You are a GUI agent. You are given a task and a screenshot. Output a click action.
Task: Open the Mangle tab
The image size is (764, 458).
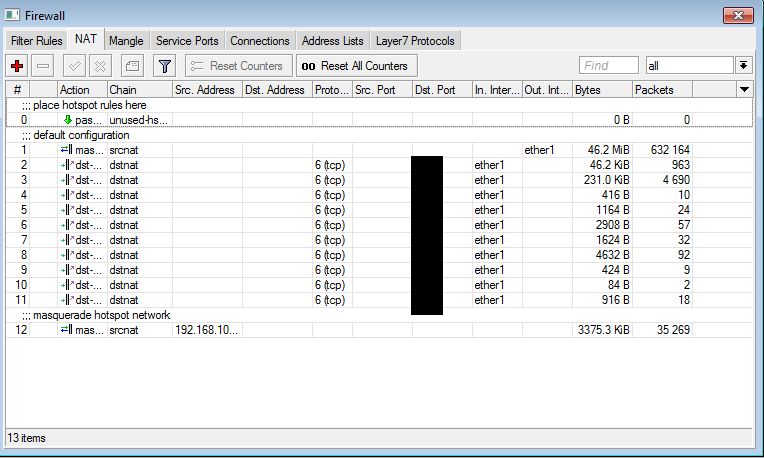tap(126, 41)
